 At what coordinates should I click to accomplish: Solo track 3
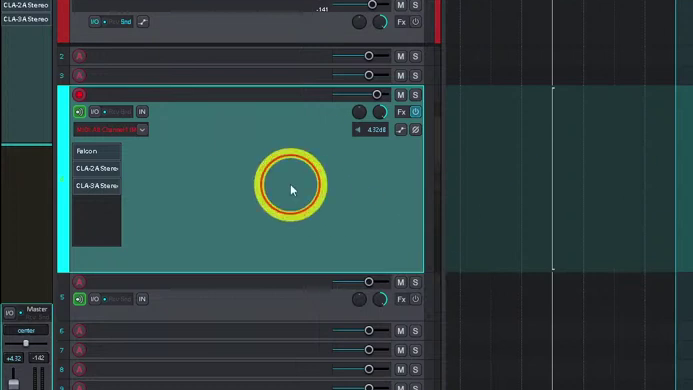click(x=415, y=76)
